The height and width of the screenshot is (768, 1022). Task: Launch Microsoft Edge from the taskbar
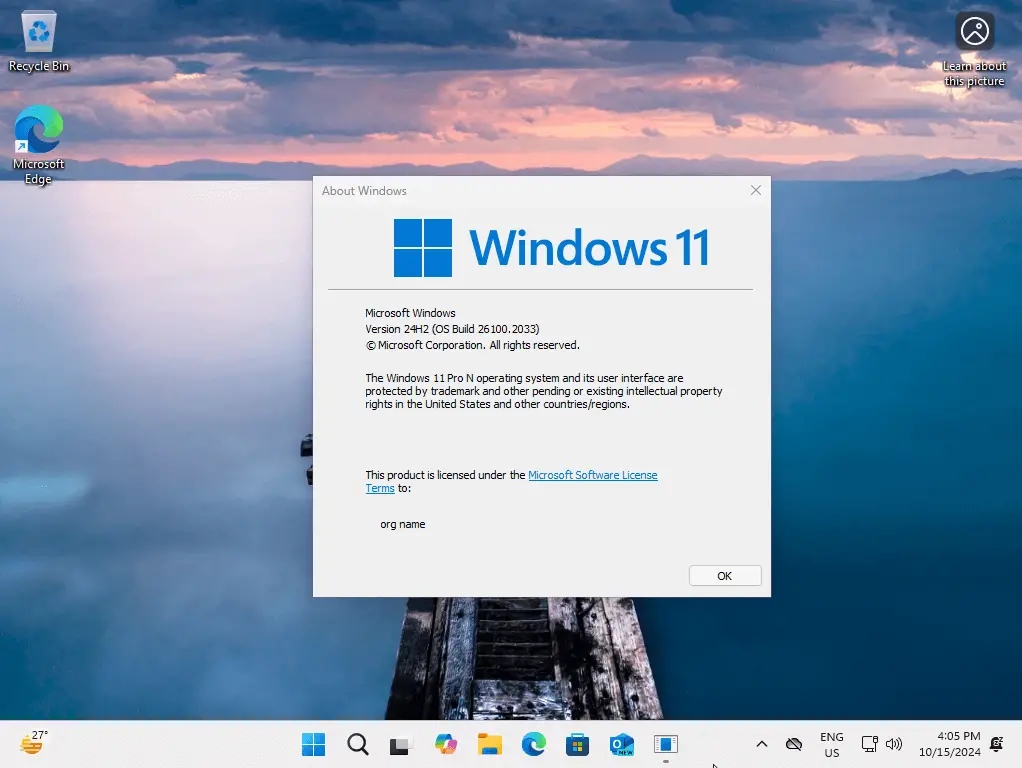click(x=534, y=744)
